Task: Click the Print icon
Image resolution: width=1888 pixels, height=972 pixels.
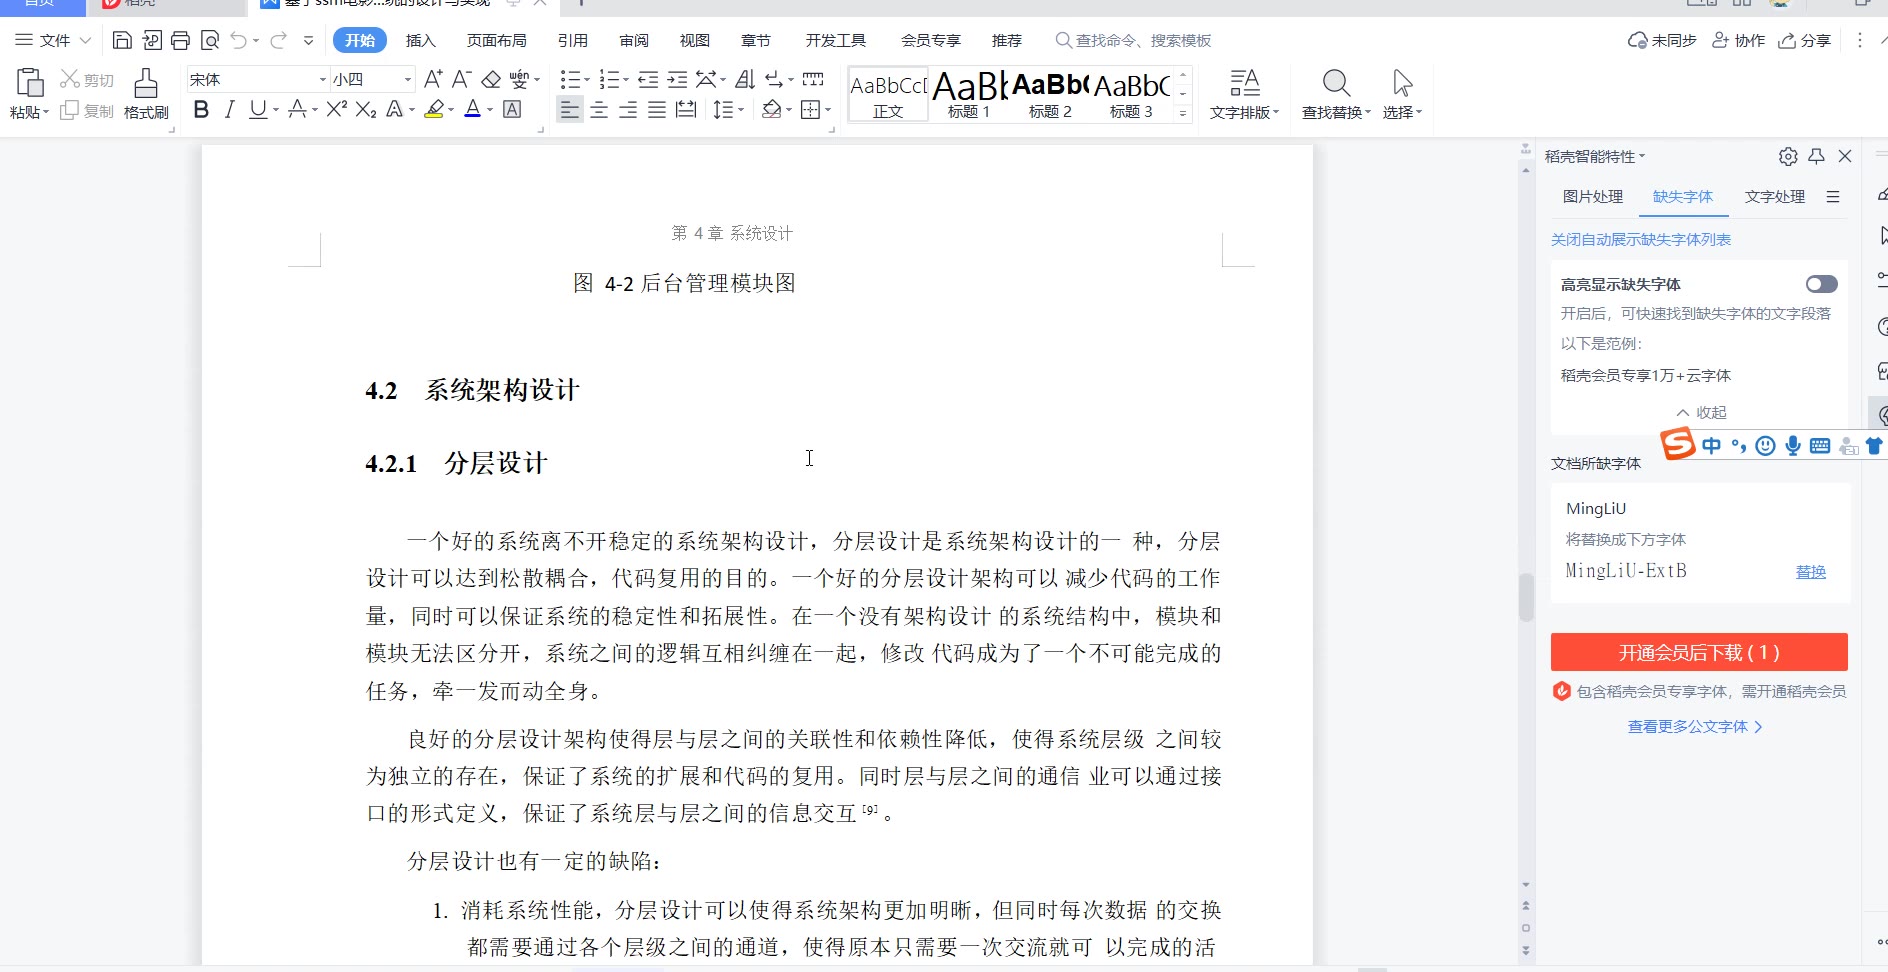Action: pyautogui.click(x=180, y=40)
